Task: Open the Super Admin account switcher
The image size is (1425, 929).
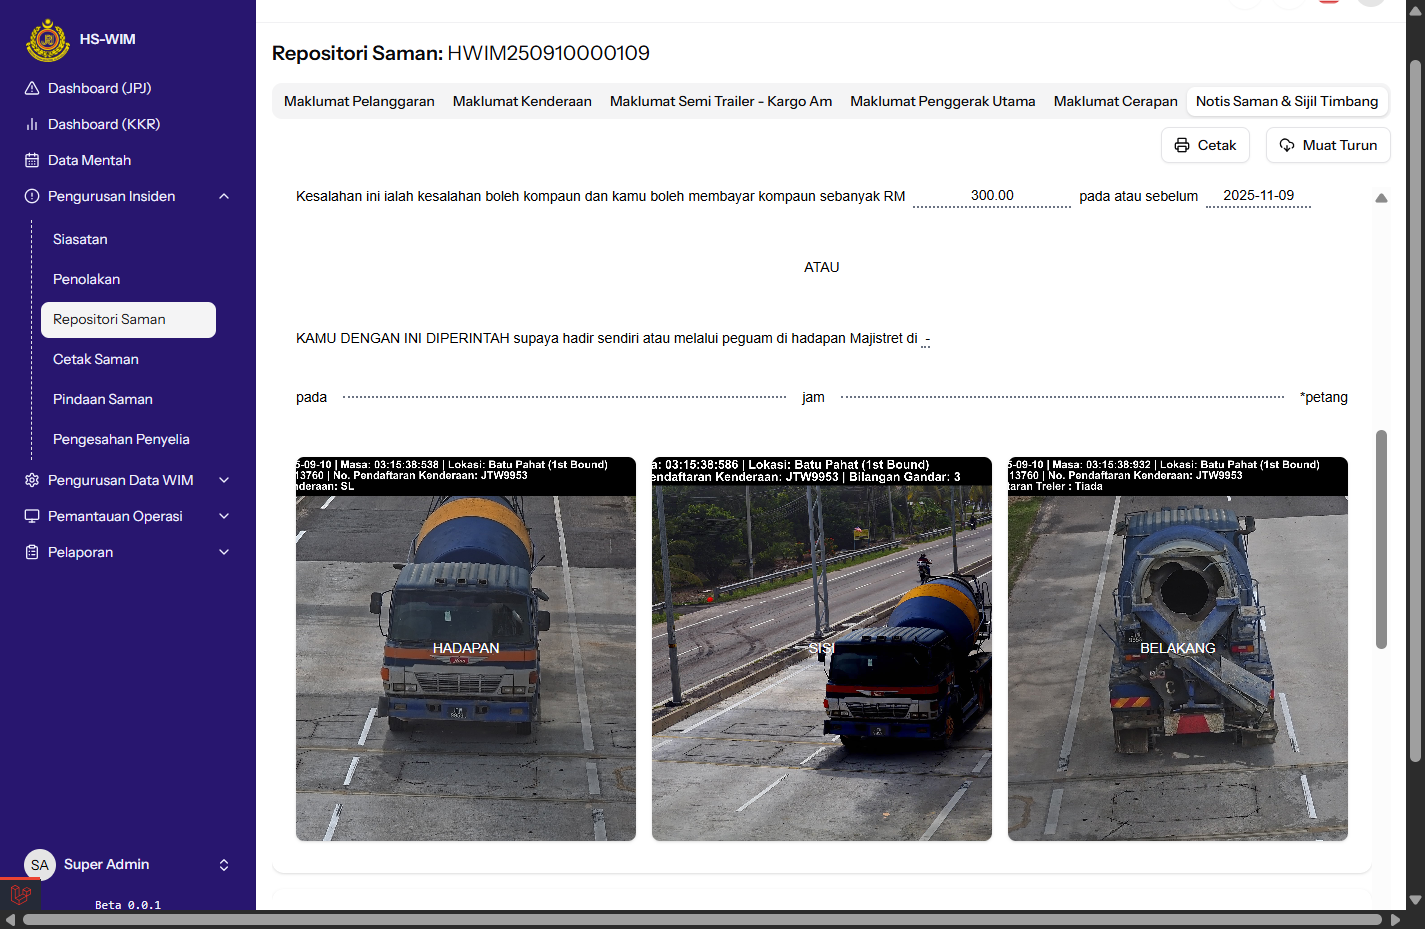Action: (224, 865)
